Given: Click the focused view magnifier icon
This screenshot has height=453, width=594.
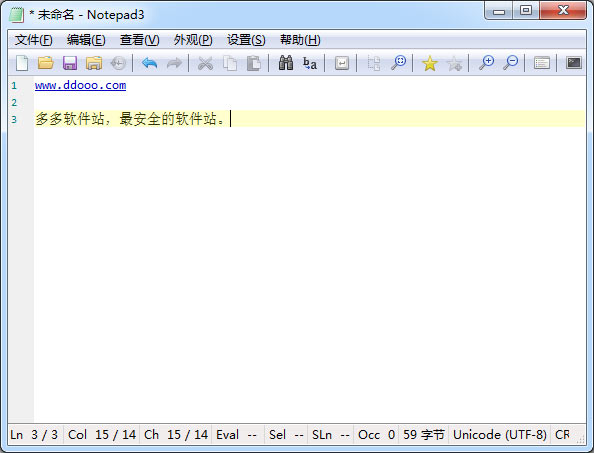Looking at the screenshot, I should [398, 63].
